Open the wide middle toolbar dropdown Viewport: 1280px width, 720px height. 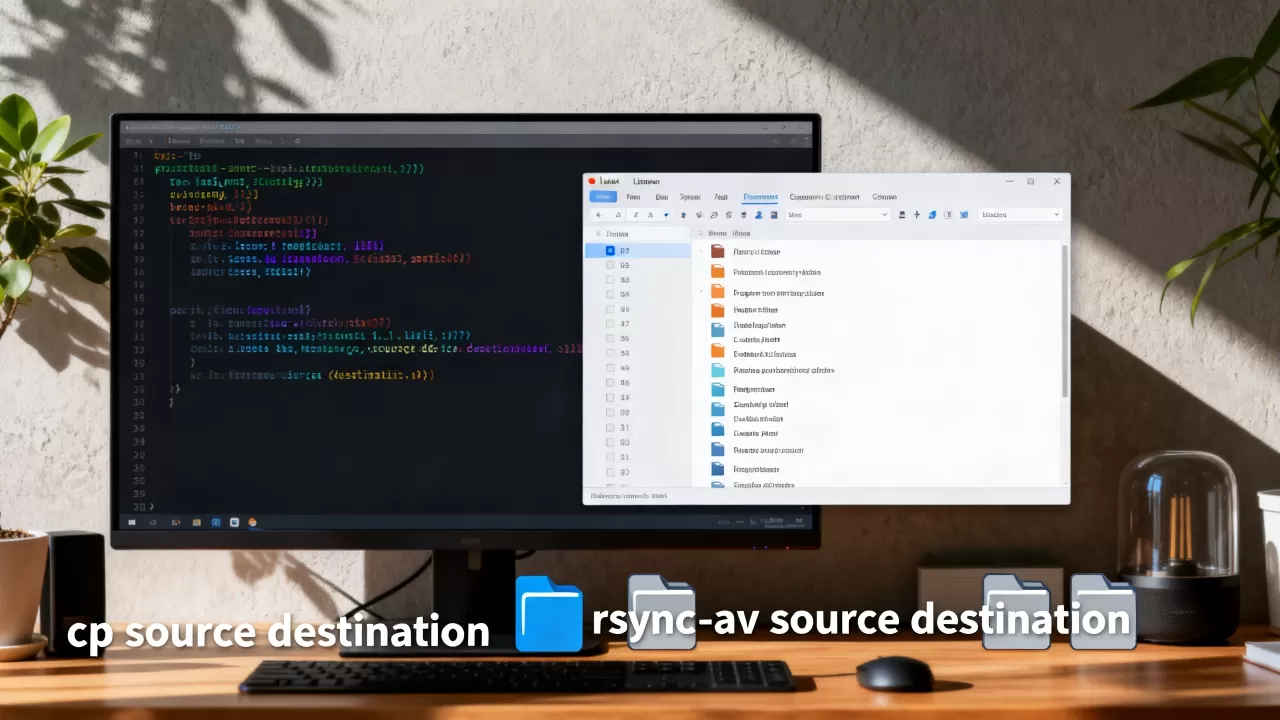(x=838, y=215)
